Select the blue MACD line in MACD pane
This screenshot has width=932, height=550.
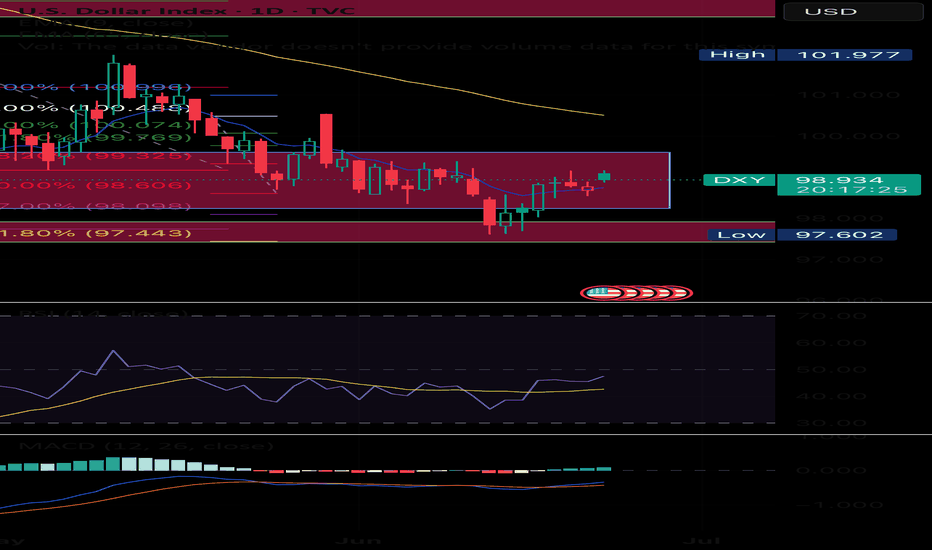click(x=309, y=483)
